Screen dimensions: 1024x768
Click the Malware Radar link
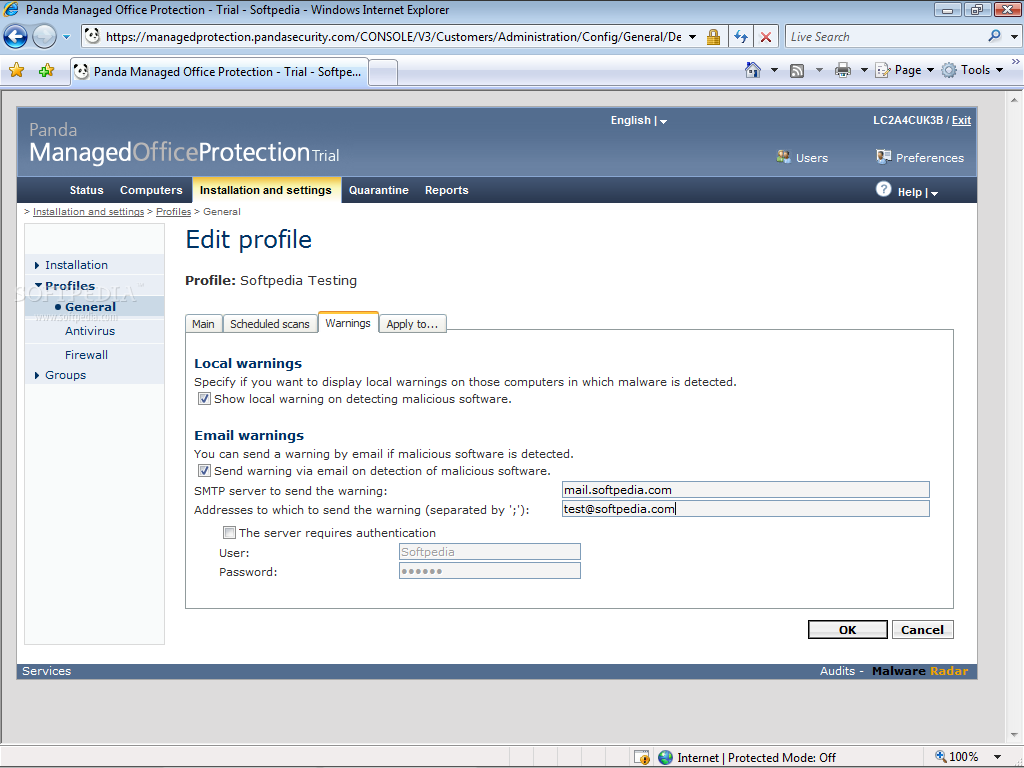click(x=920, y=671)
